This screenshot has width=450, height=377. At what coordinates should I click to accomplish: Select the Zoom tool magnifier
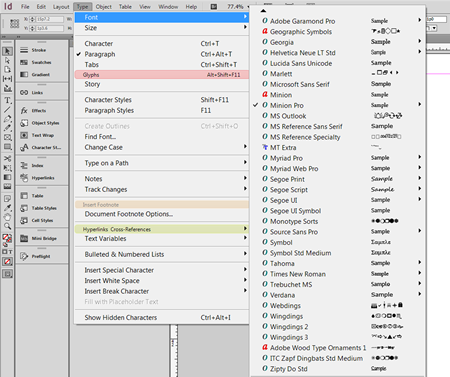click(x=7, y=226)
